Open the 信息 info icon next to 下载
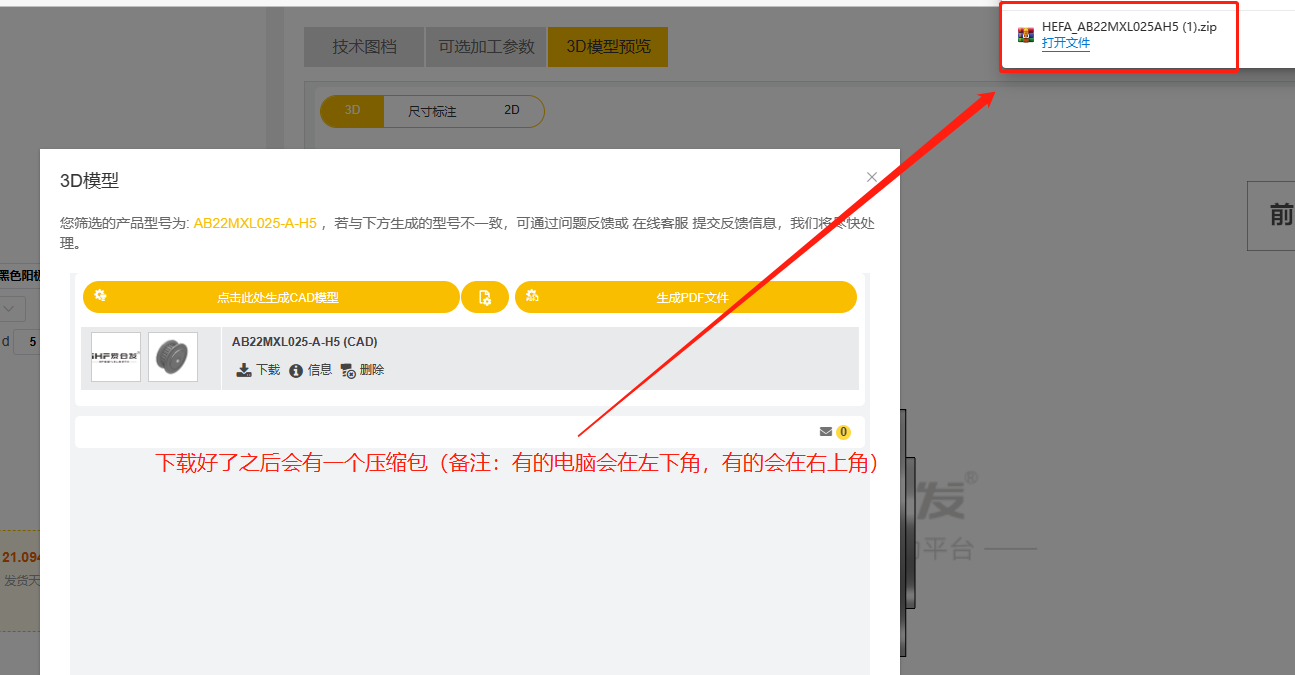The width and height of the screenshot is (1295, 675). click(x=296, y=370)
